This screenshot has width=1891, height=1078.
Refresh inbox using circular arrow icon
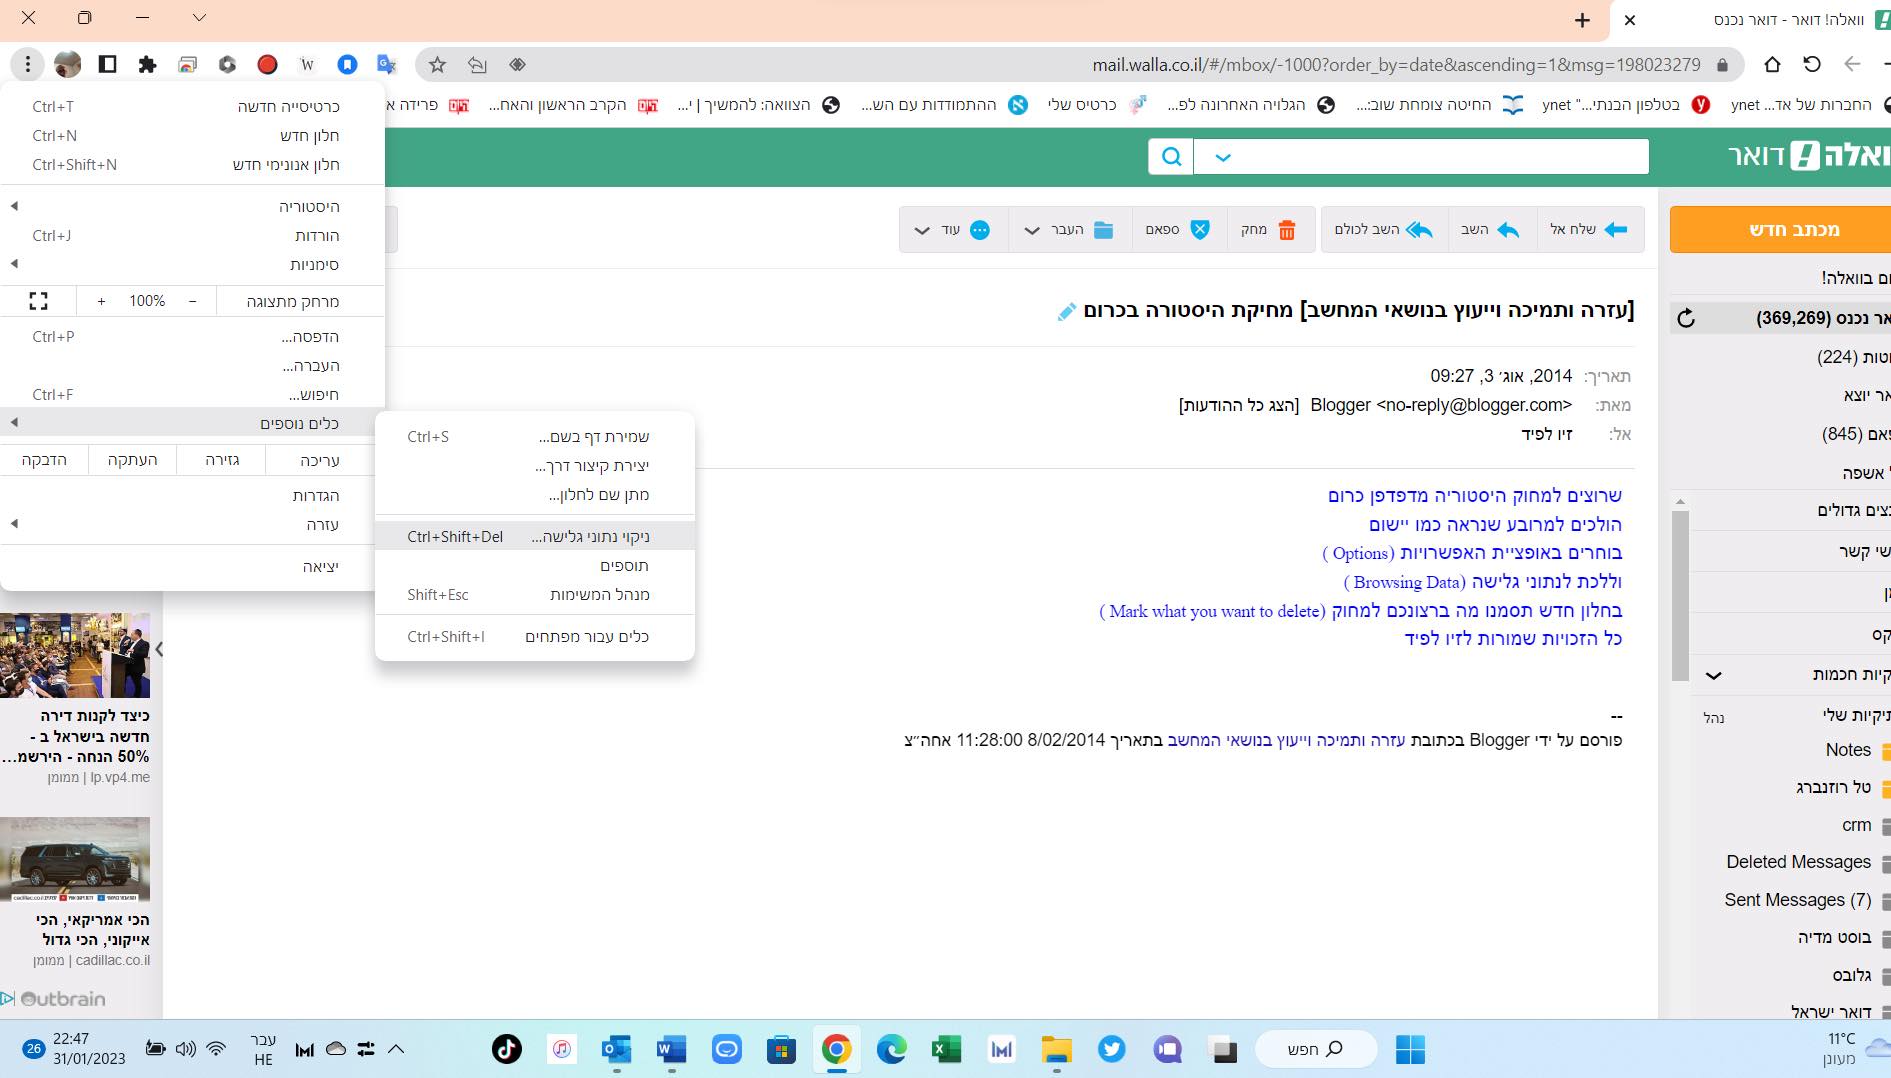1686,319
